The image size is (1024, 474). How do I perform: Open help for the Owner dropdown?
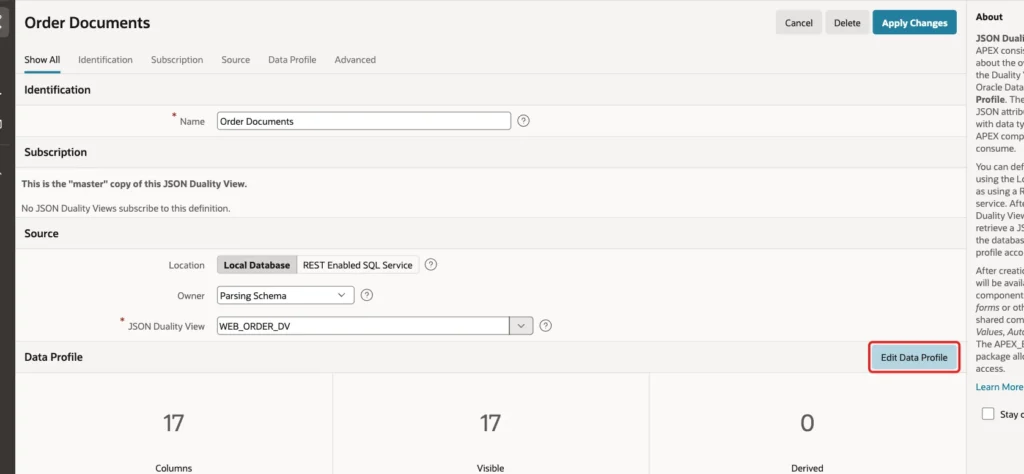(x=367, y=295)
